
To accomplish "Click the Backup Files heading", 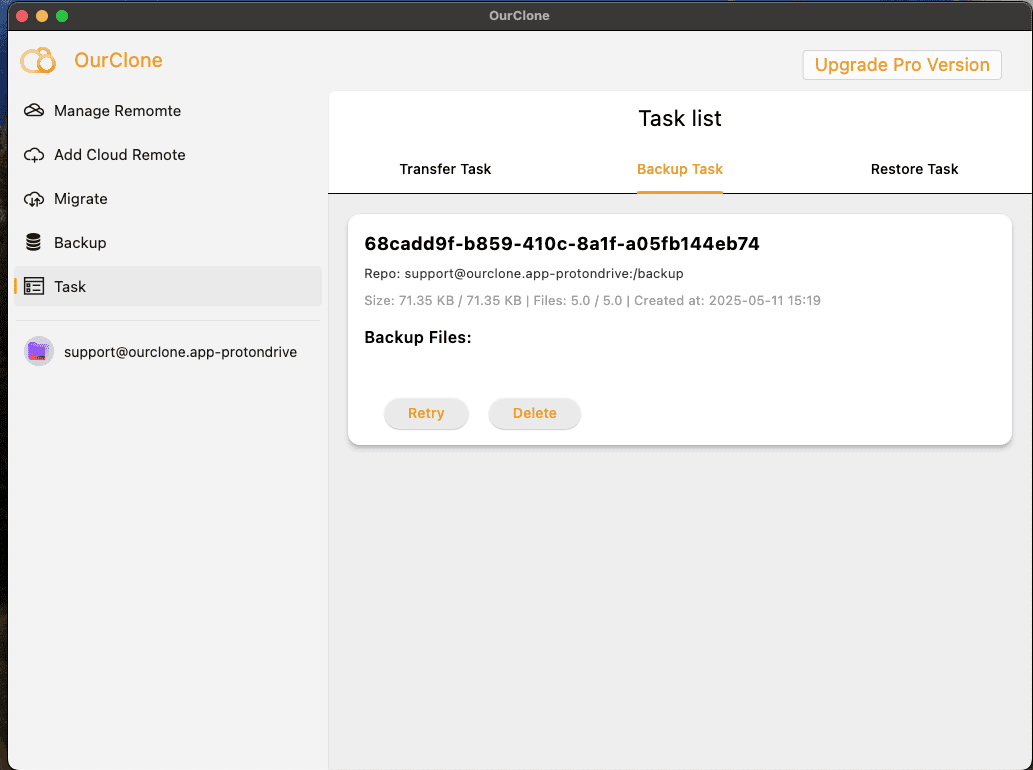I will tap(418, 337).
